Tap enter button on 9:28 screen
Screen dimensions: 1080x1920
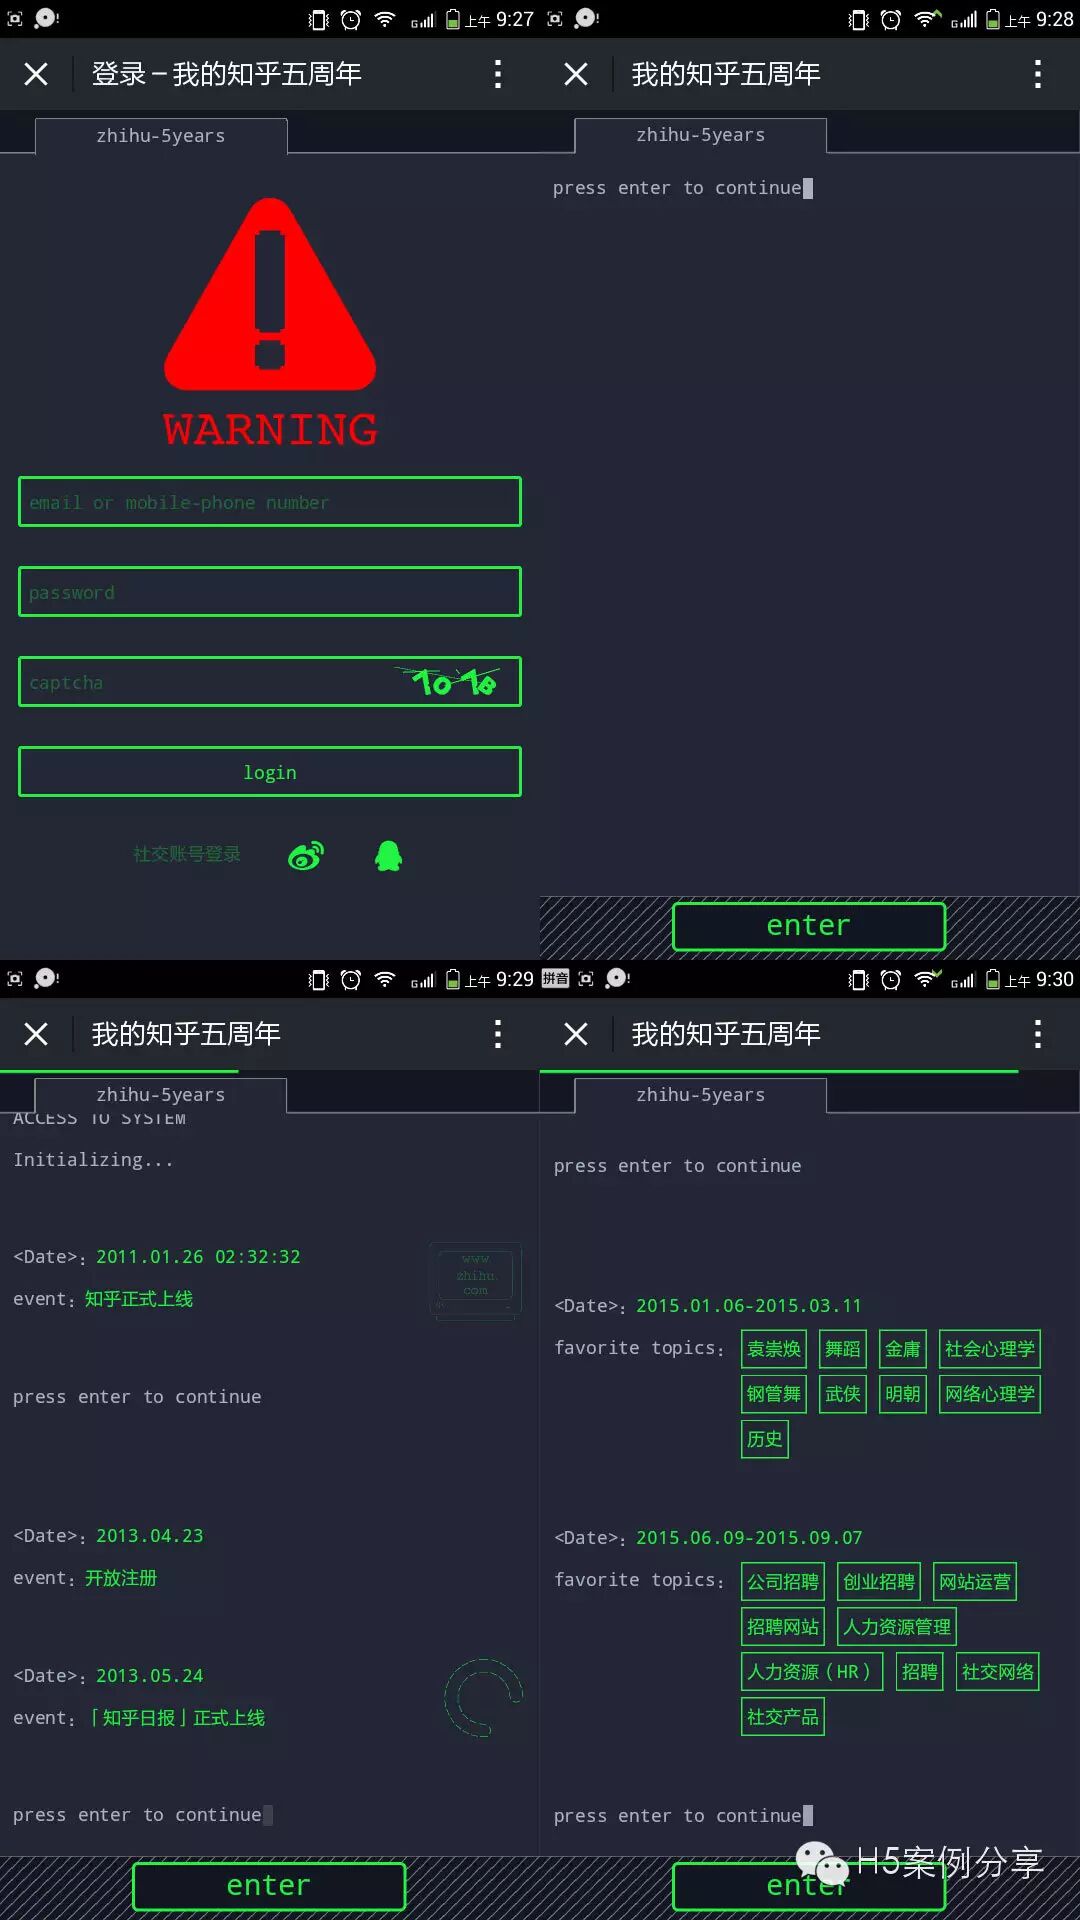coord(809,926)
